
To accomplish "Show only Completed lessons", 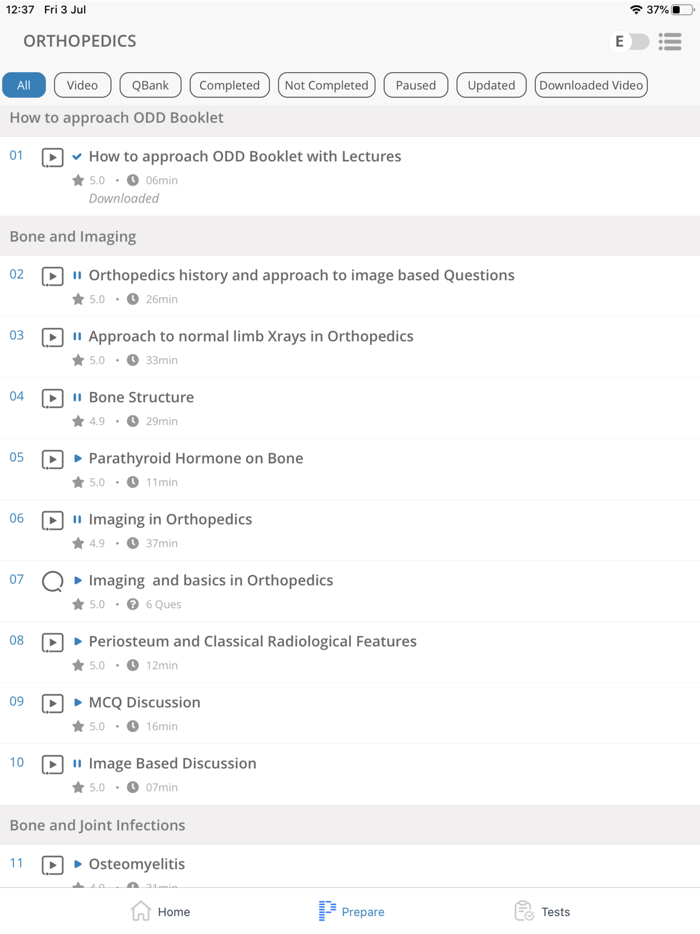I will point(229,85).
